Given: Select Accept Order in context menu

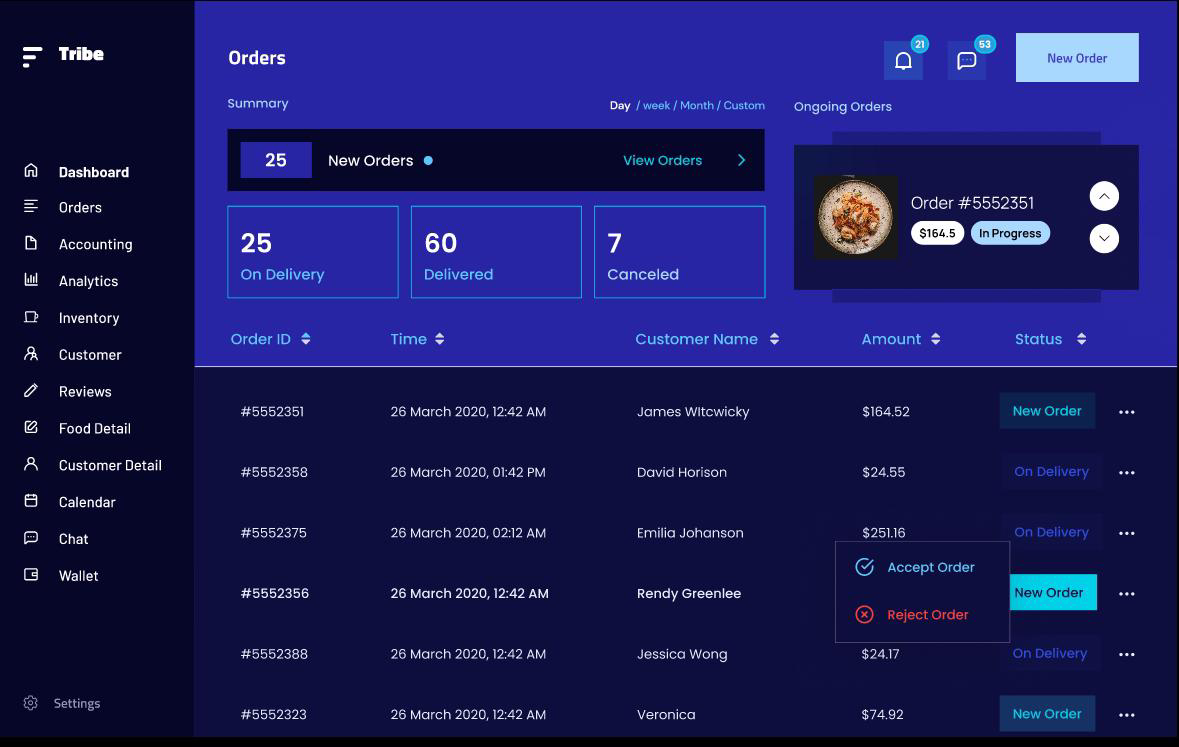Looking at the screenshot, I should point(930,567).
